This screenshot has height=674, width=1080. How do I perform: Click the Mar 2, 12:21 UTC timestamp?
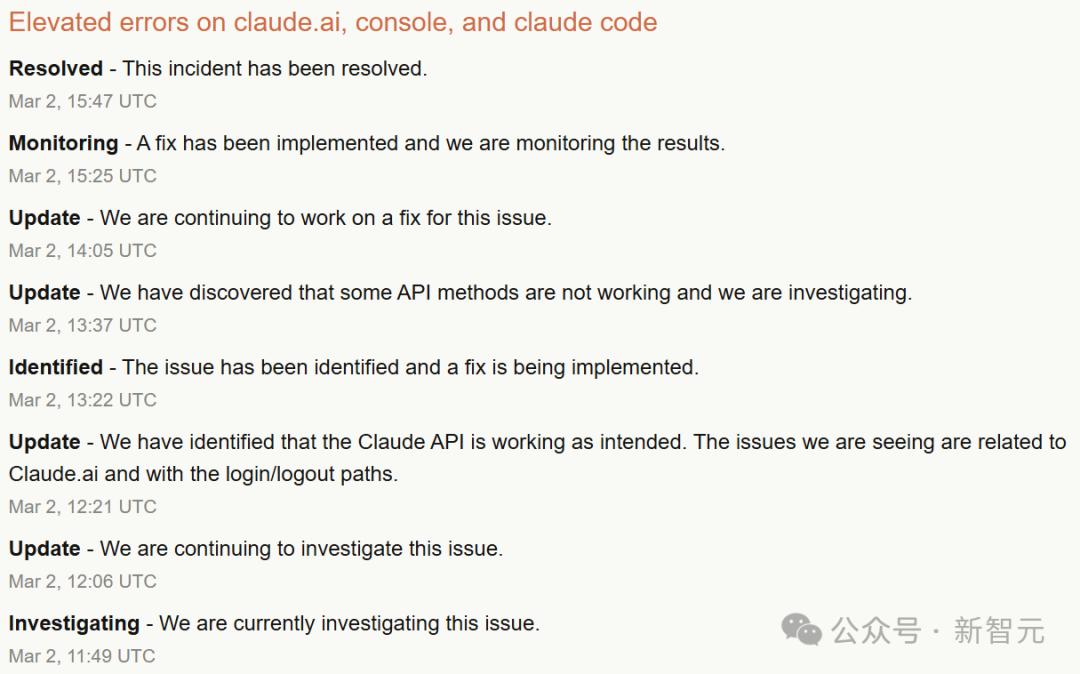pyautogui.click(x=83, y=507)
